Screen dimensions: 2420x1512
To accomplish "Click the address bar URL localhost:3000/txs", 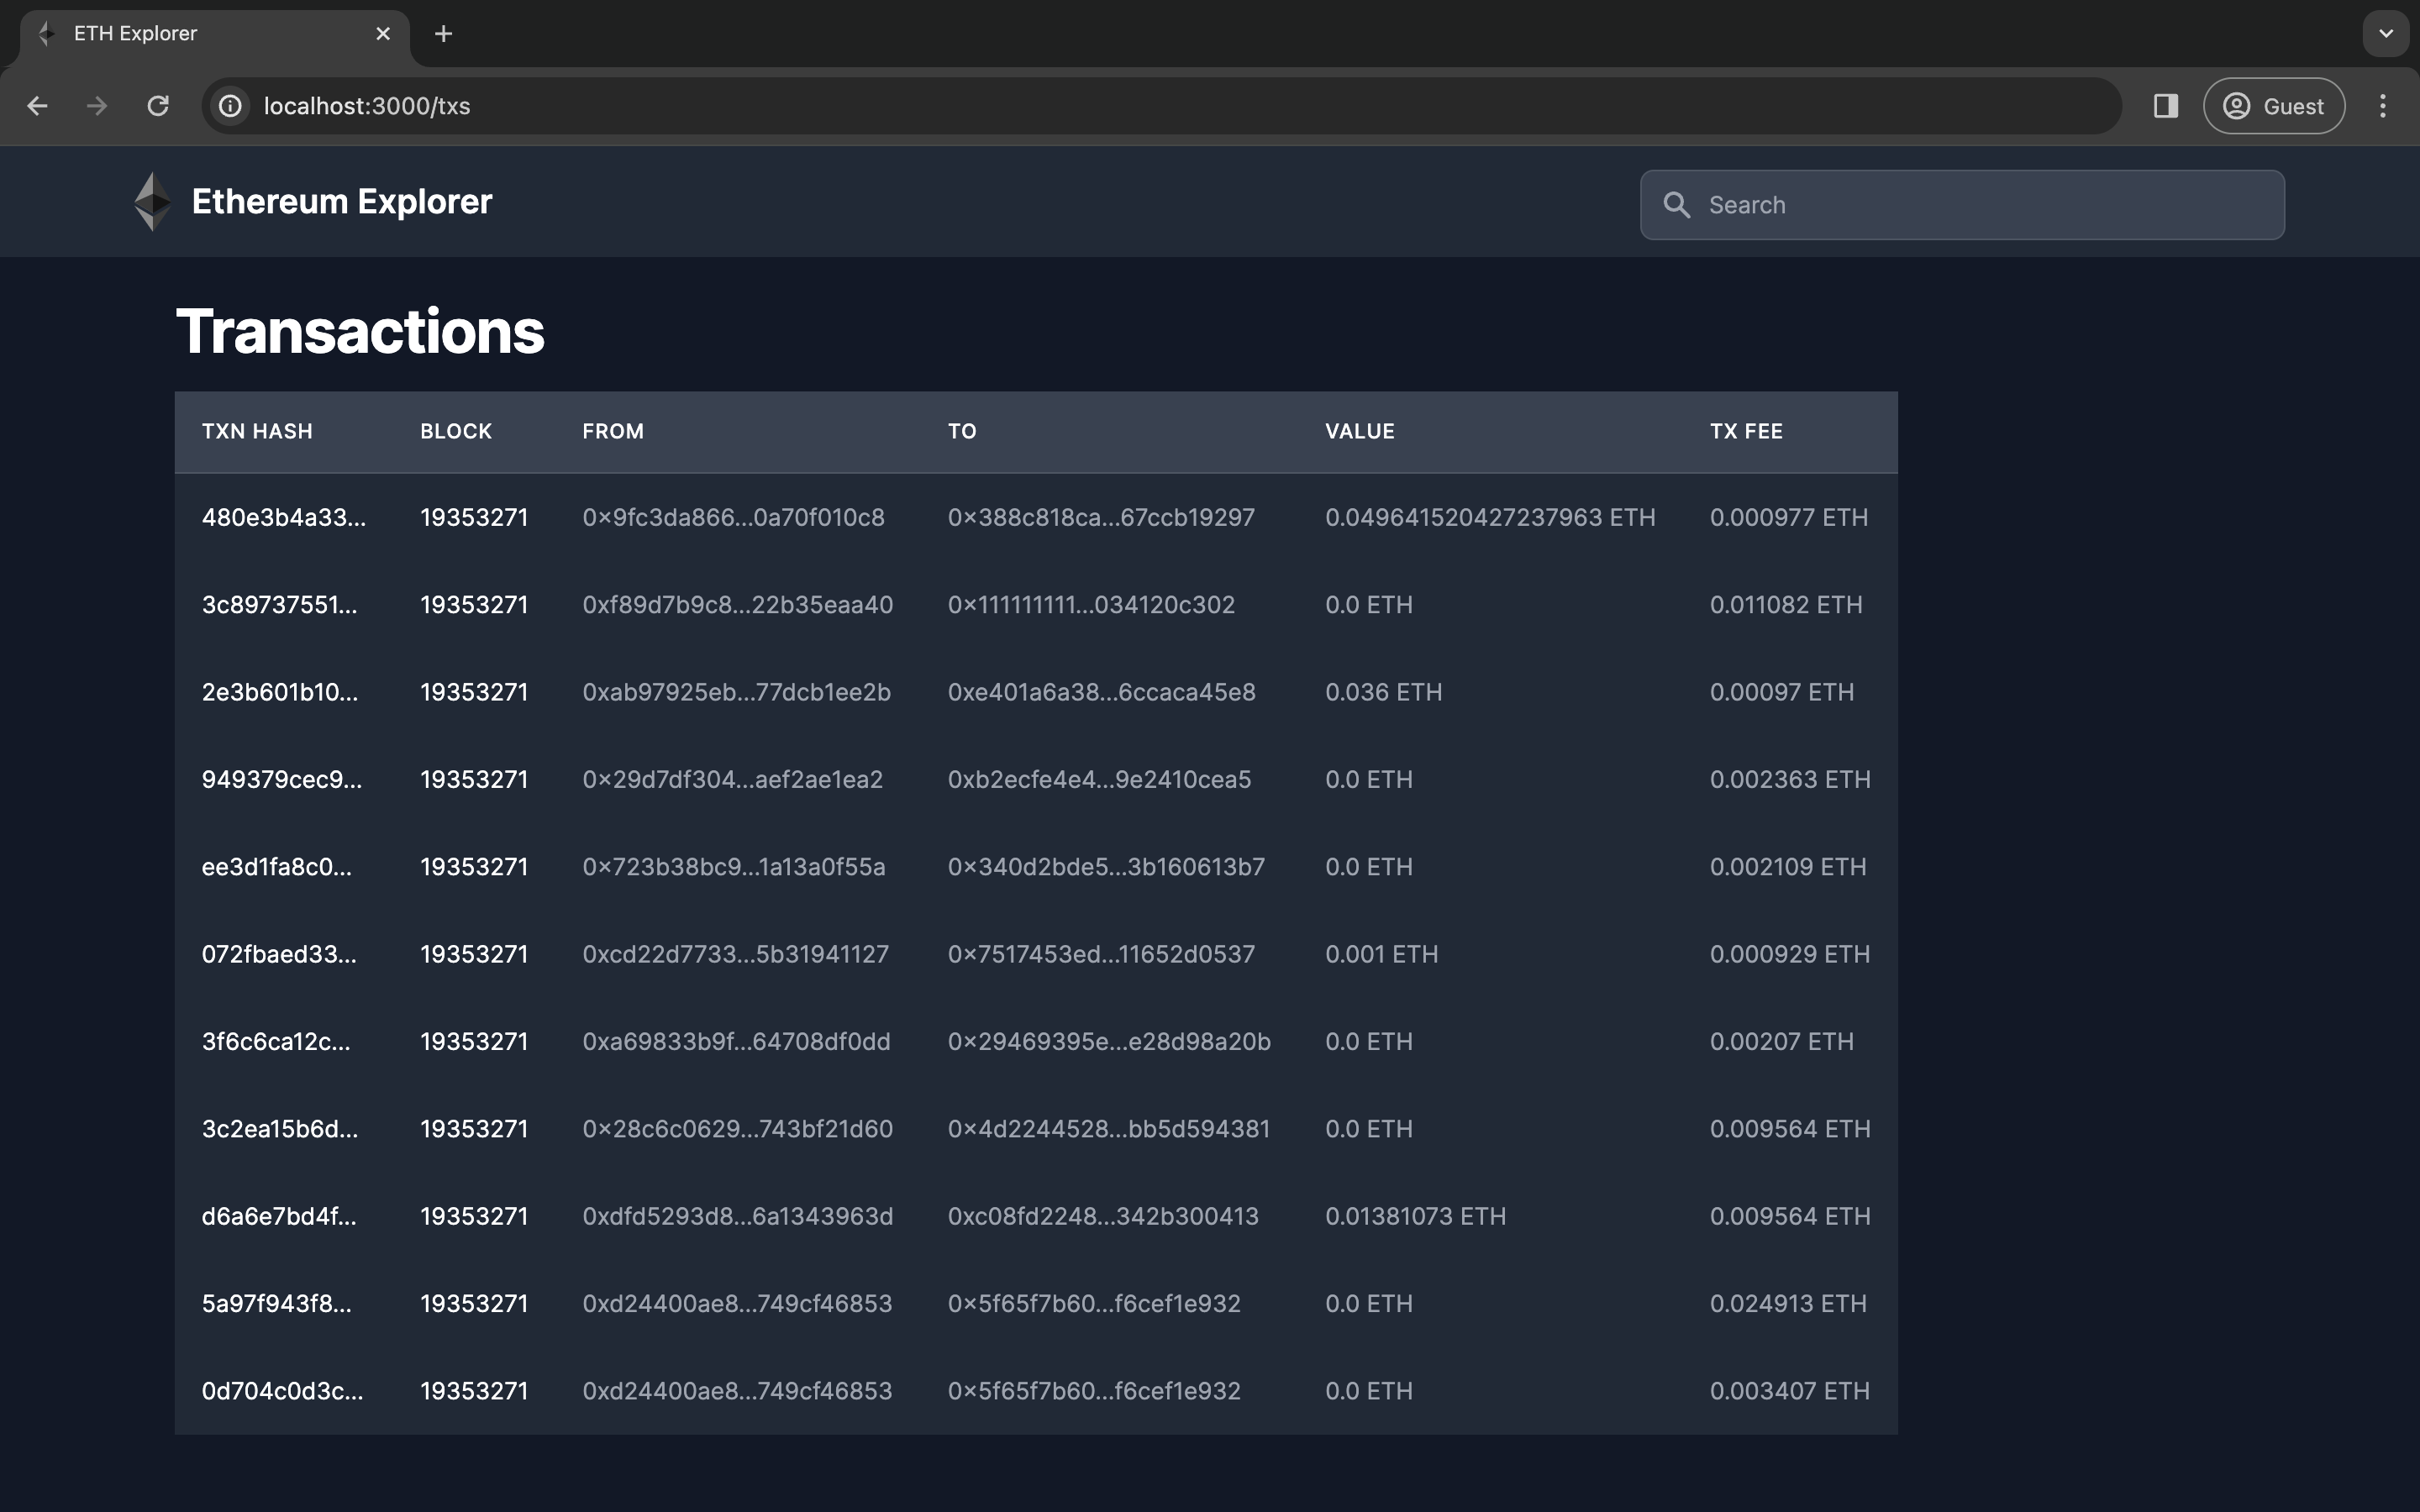I will tap(367, 106).
